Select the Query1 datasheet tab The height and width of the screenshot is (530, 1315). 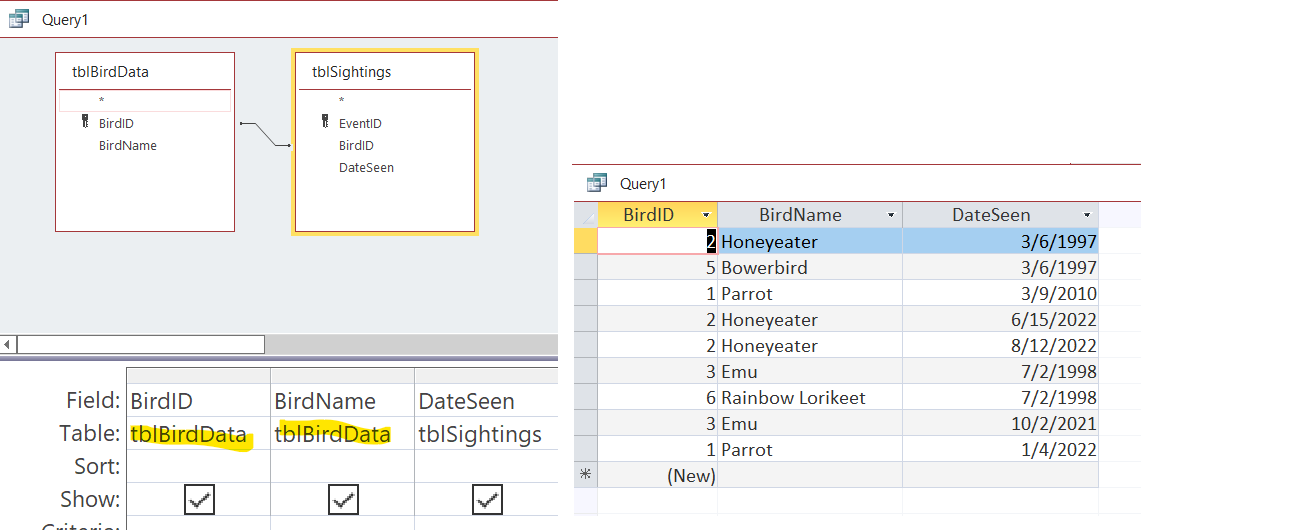[x=642, y=183]
